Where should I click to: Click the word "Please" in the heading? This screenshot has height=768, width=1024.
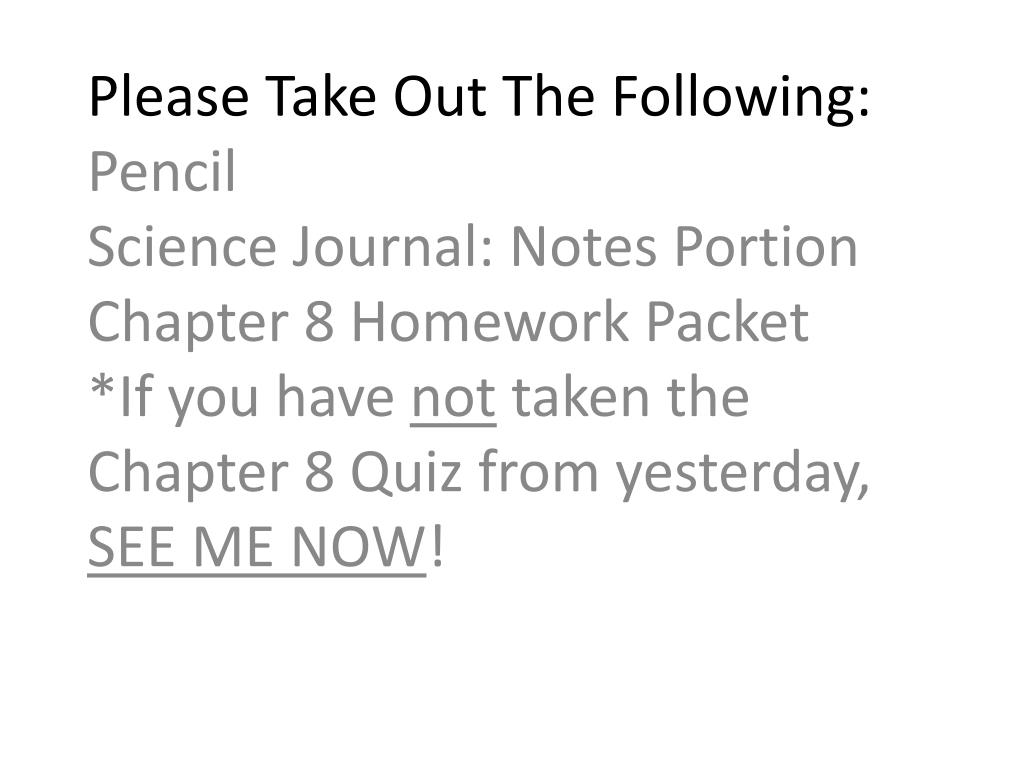tap(168, 97)
